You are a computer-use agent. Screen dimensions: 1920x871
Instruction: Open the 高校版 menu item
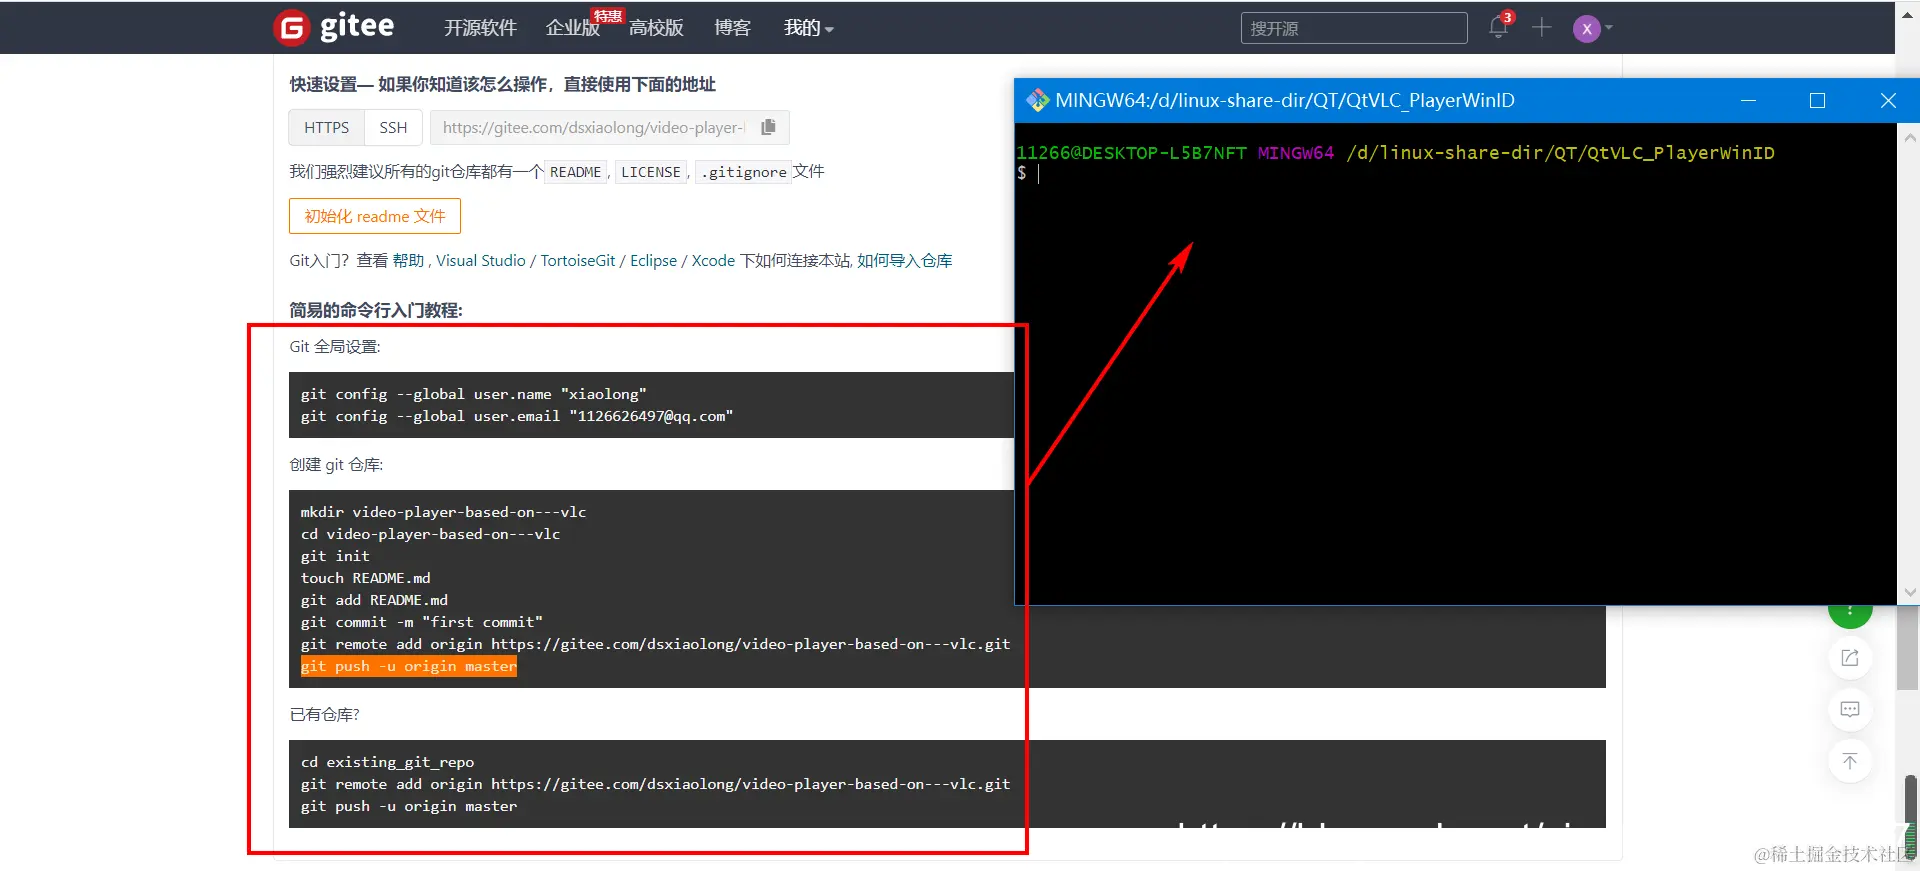tap(656, 28)
